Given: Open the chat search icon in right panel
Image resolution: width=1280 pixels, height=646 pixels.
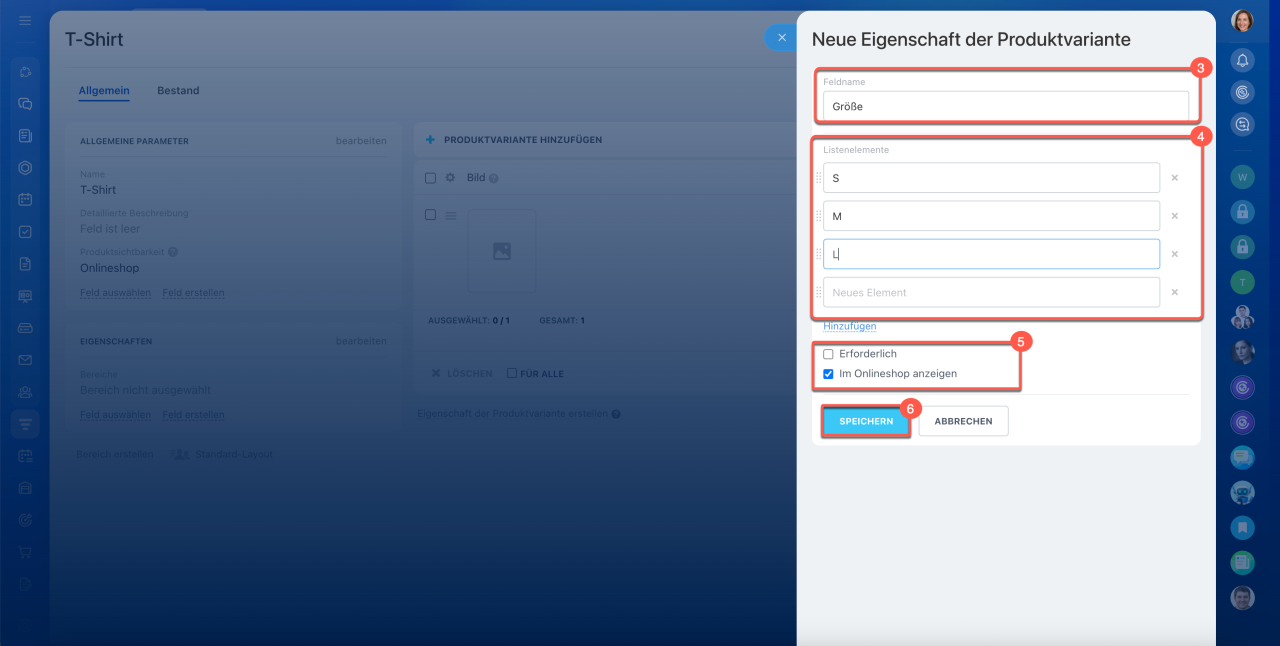Looking at the screenshot, I should pyautogui.click(x=1242, y=124).
